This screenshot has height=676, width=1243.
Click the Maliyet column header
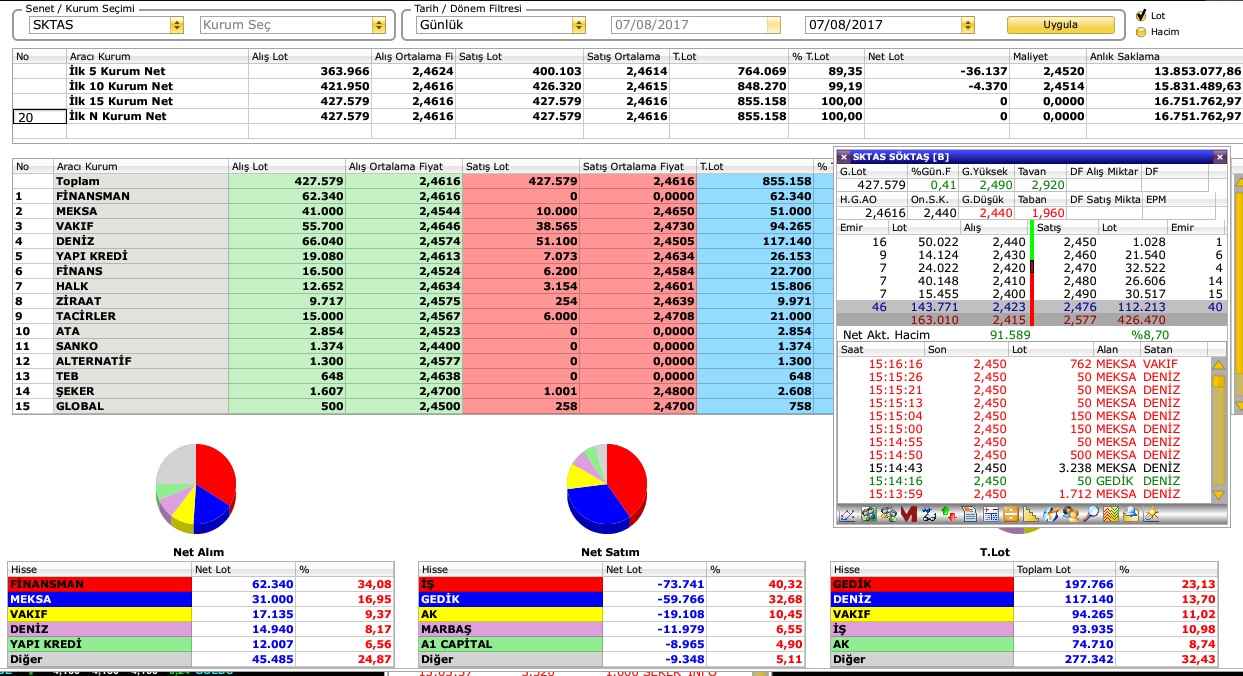pyautogui.click(x=1048, y=57)
